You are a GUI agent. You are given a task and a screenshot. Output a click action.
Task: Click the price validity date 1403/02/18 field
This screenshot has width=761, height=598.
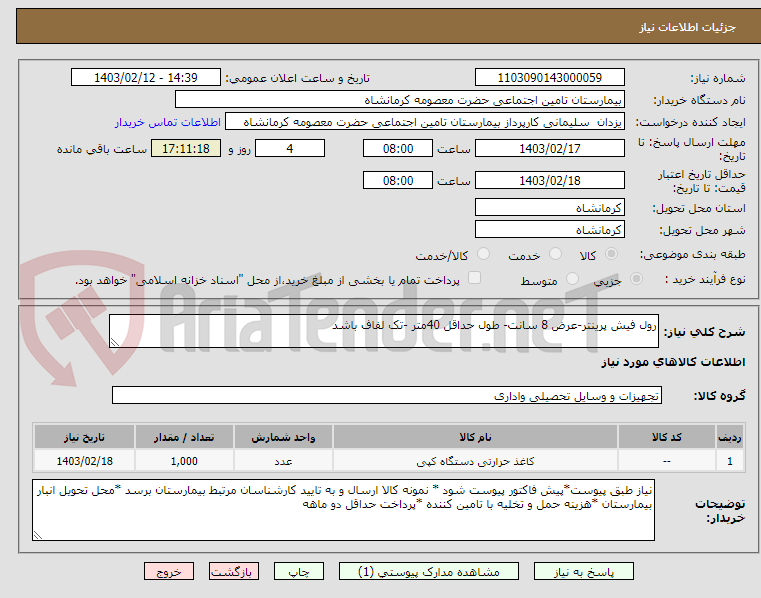549,181
